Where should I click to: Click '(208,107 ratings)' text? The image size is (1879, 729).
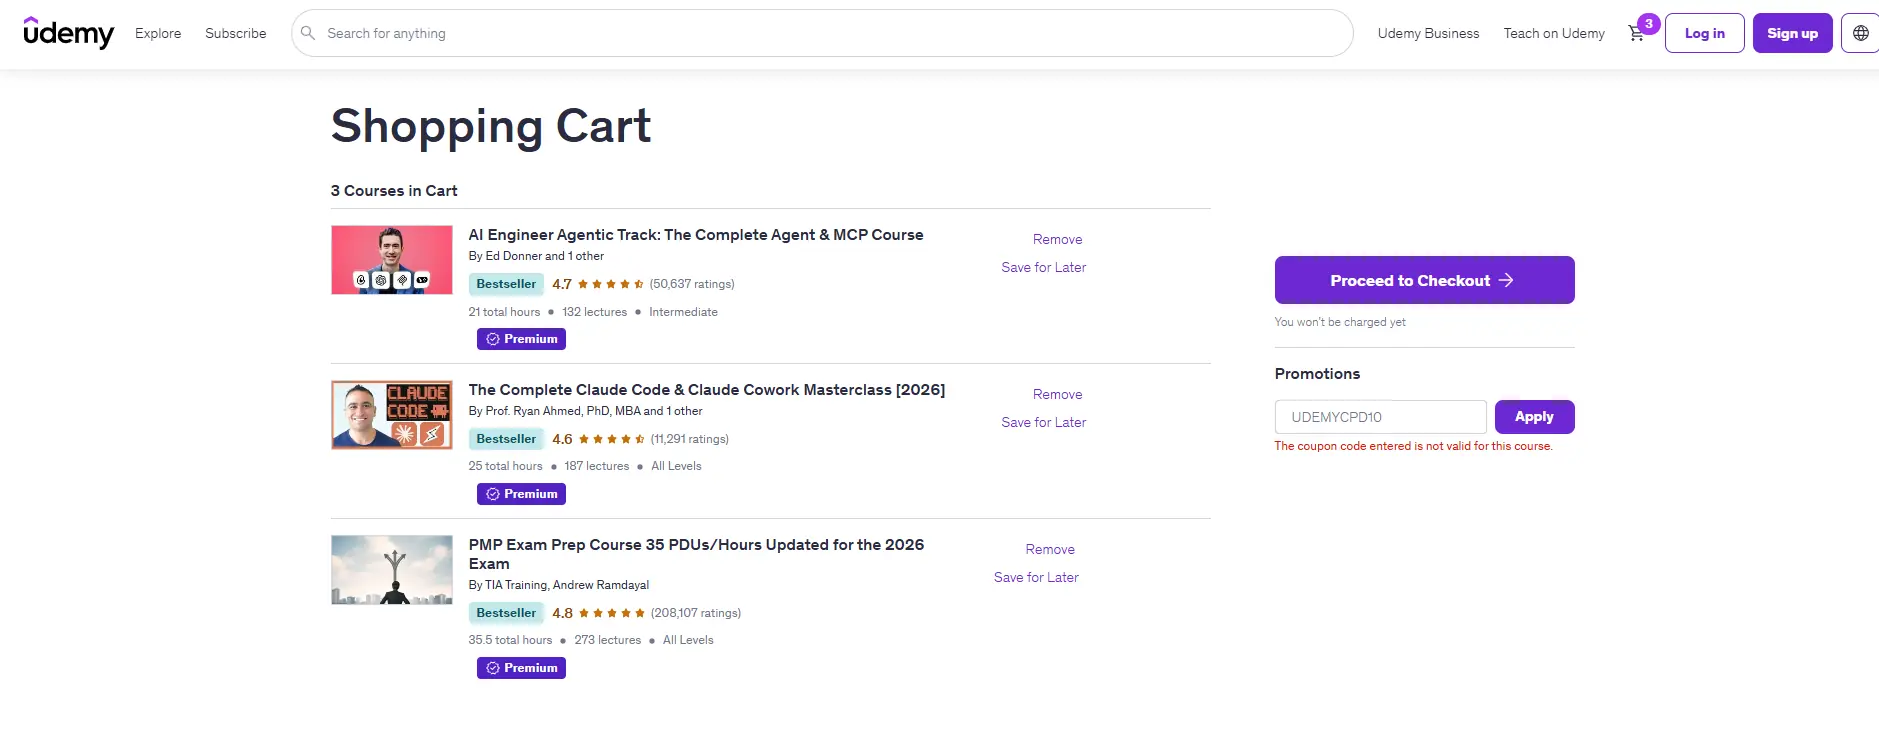tap(696, 613)
